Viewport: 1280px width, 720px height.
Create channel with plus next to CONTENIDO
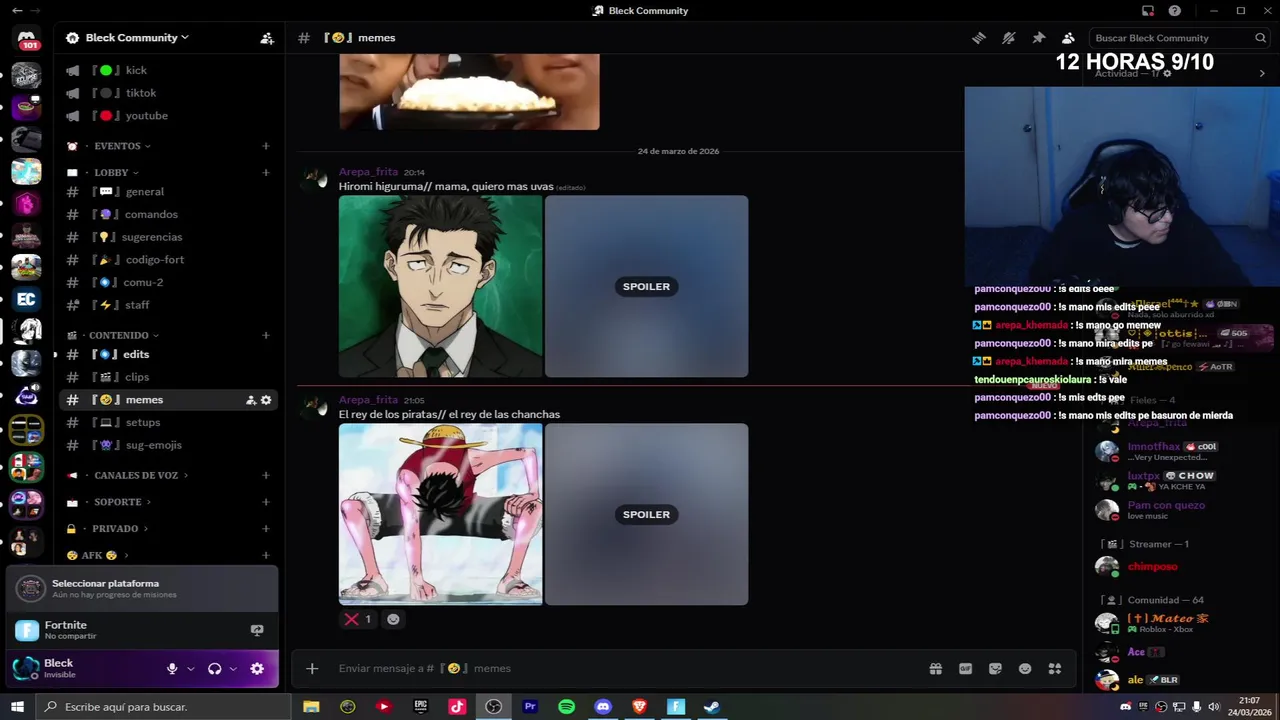tap(266, 335)
